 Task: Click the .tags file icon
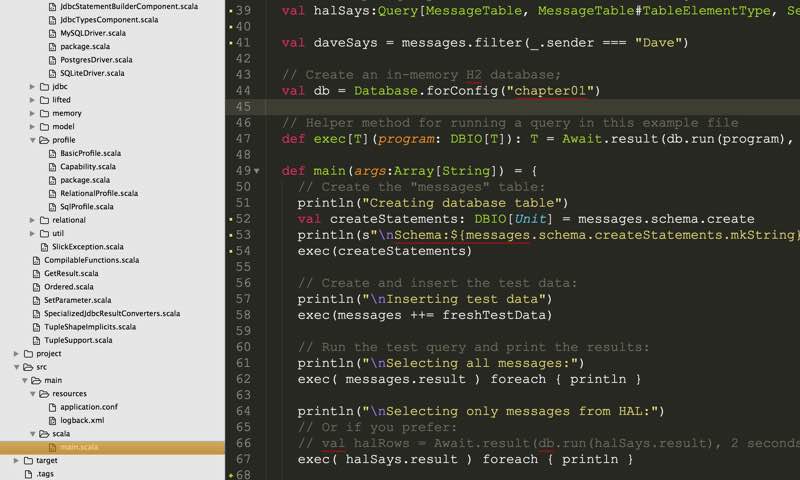point(27,474)
